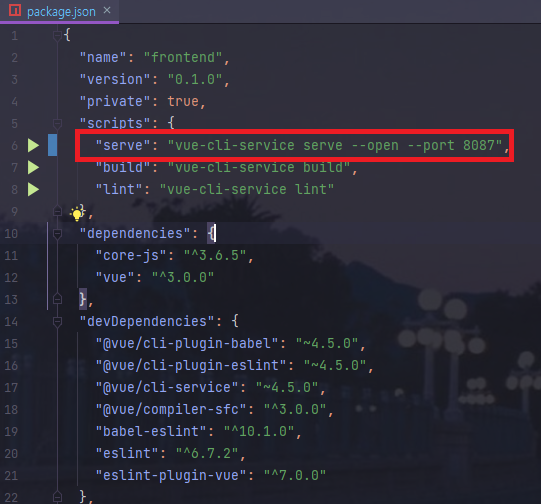Collapse the dependencies block fold marker on line 10

click(57, 234)
